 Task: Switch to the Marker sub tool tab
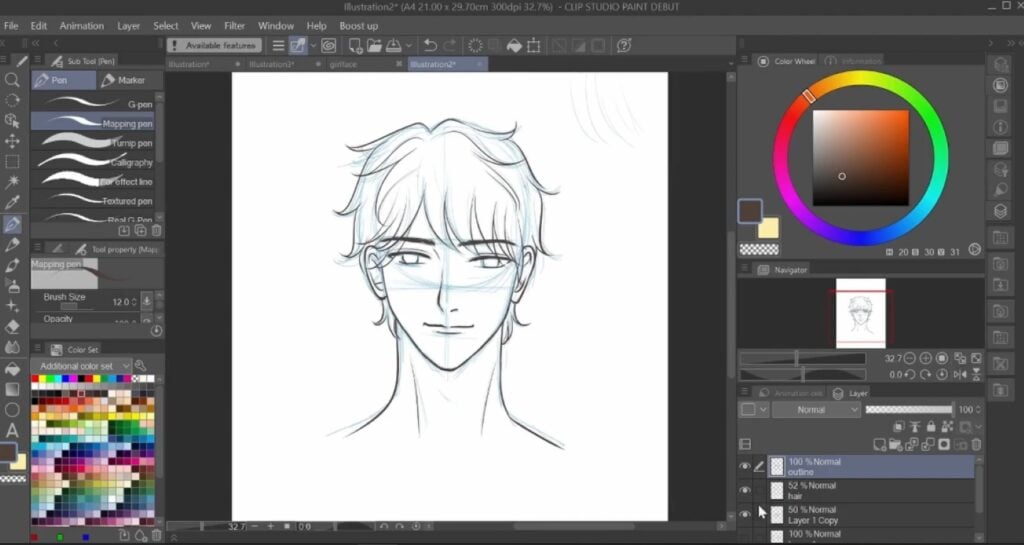(x=131, y=80)
